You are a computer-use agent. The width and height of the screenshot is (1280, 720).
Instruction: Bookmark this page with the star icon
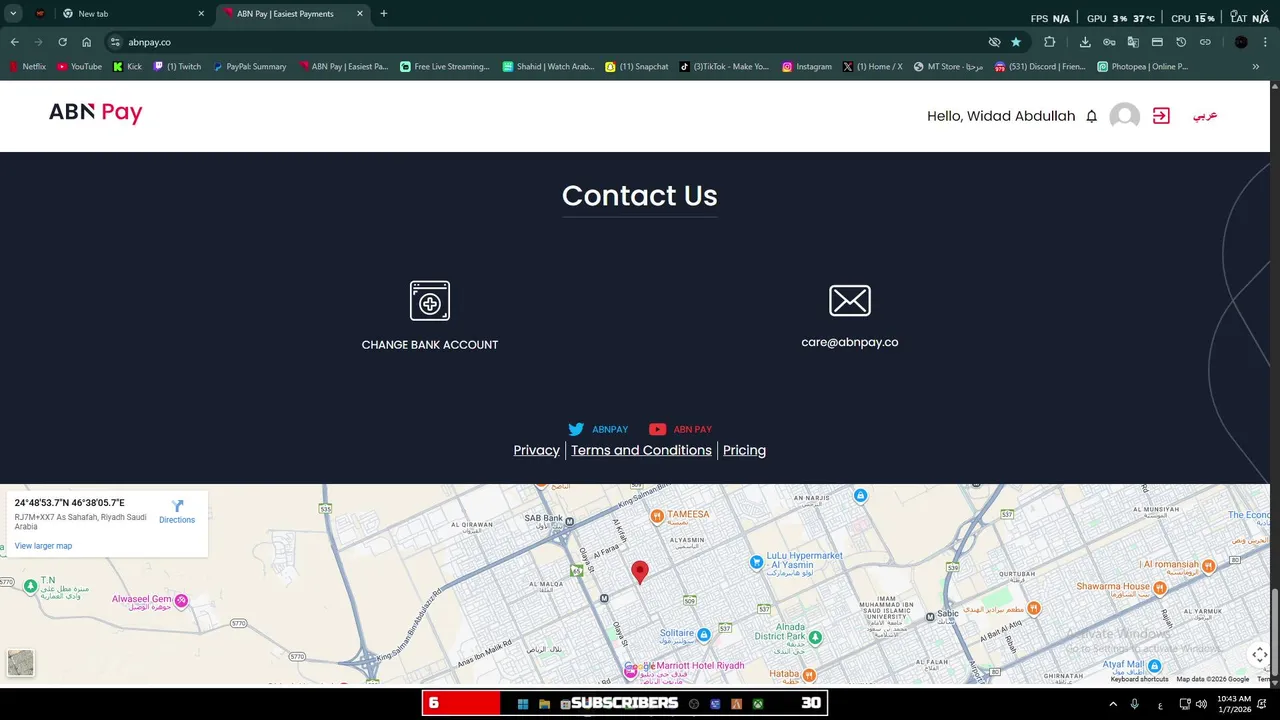click(1016, 42)
